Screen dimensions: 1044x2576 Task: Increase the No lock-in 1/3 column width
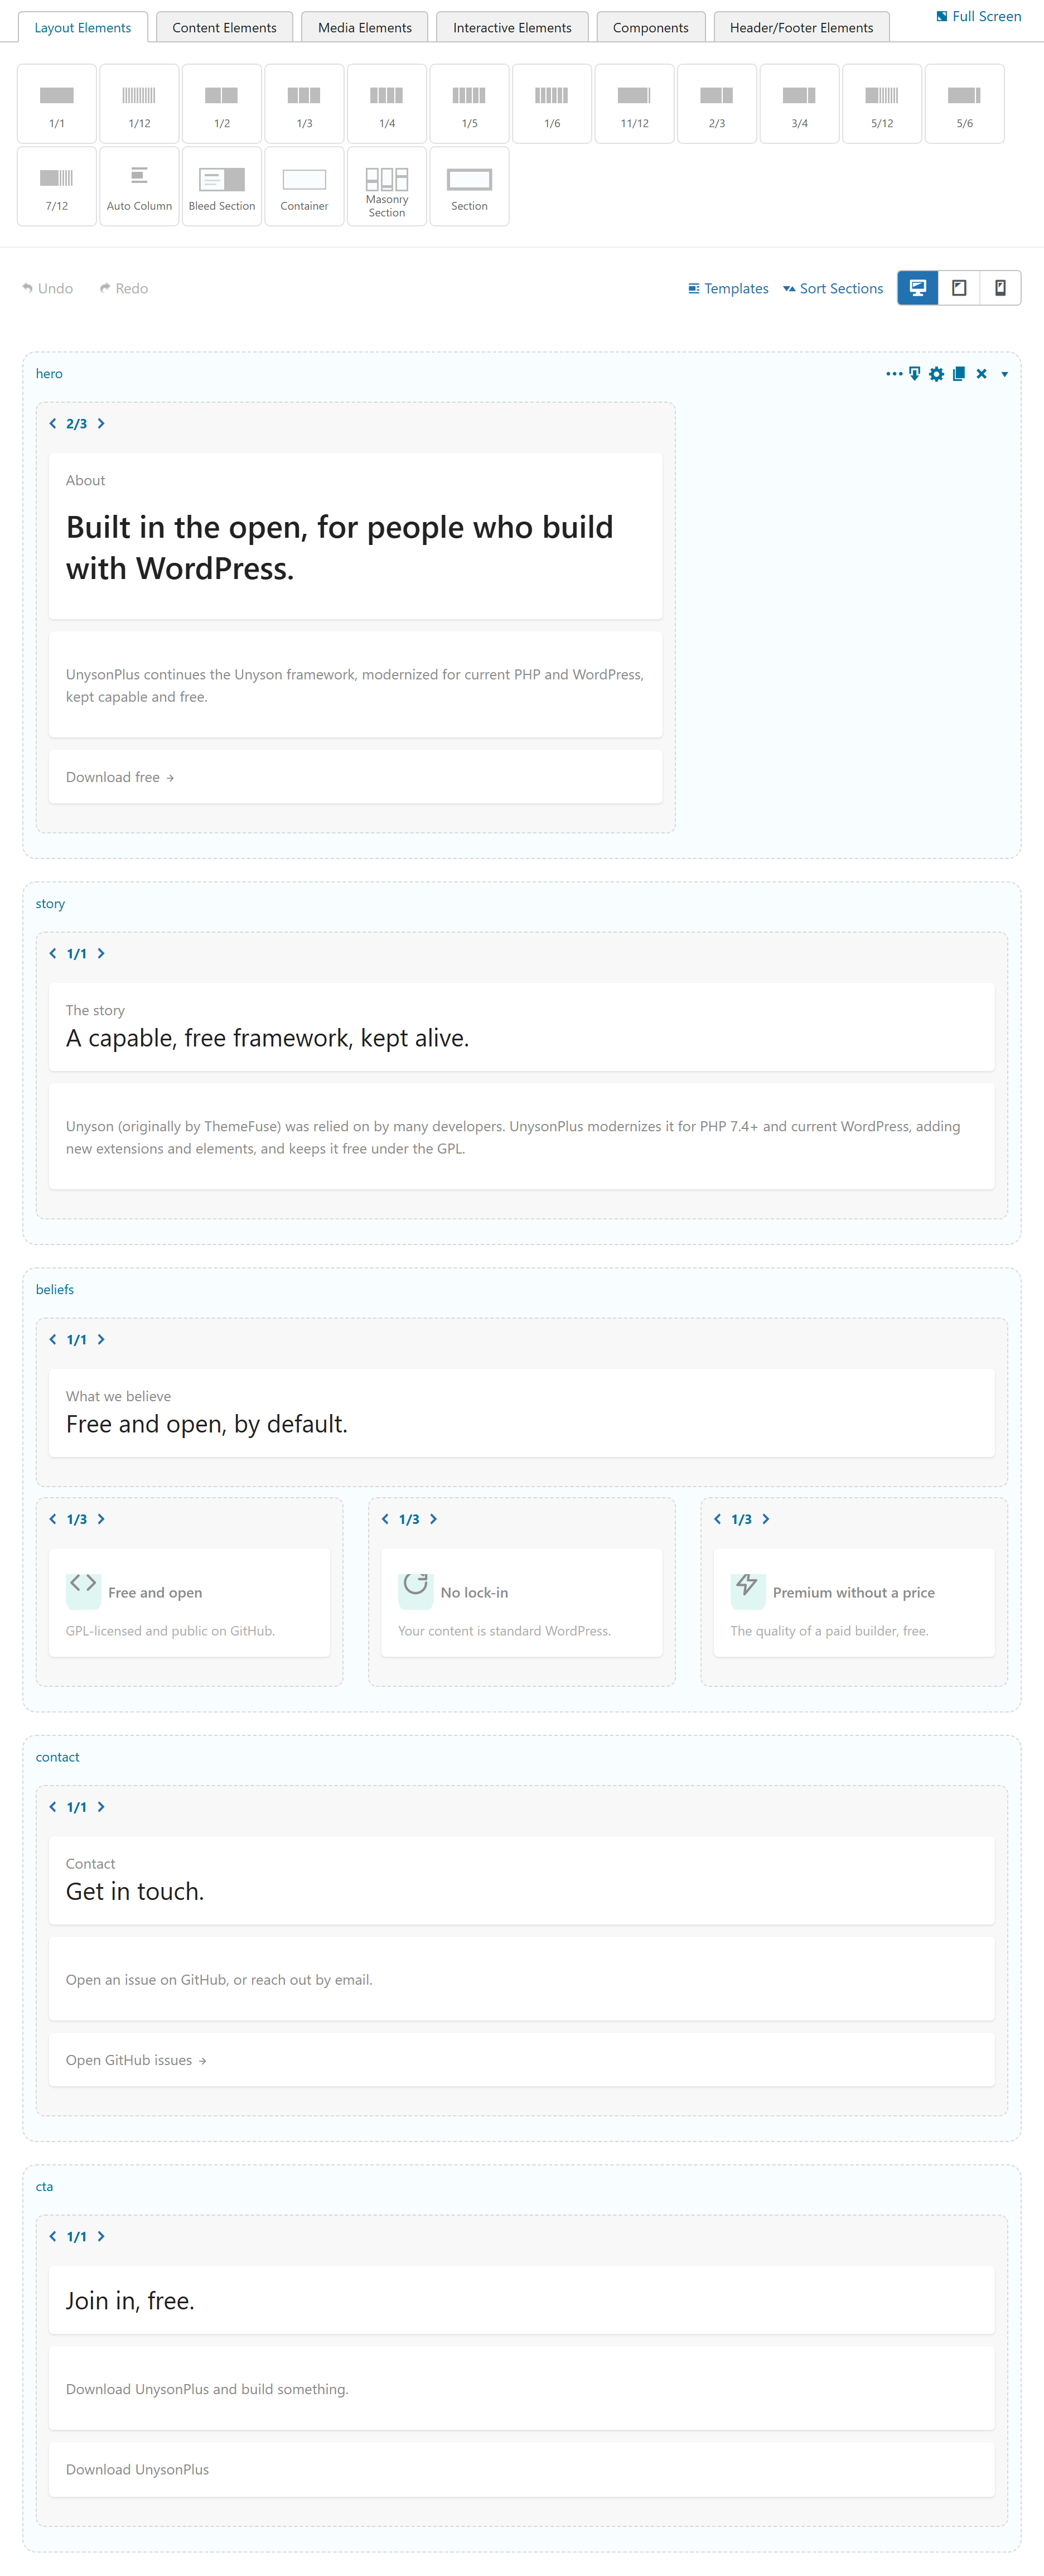[x=433, y=1519]
